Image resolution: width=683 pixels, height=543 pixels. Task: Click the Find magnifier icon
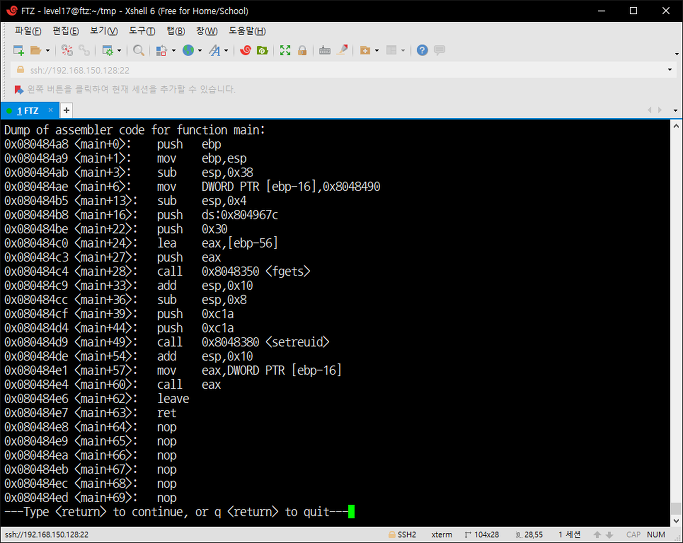[139, 51]
